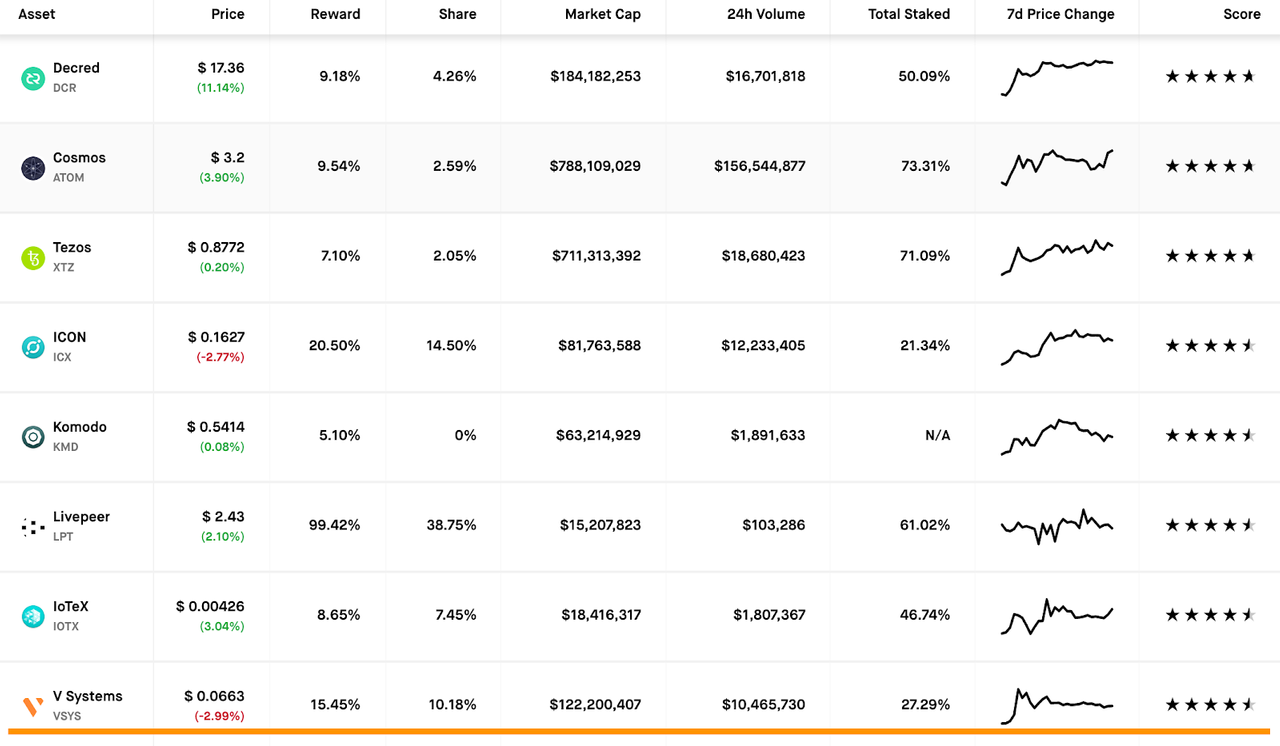The height and width of the screenshot is (746, 1280).
Task: Click the Score column header
Action: coord(1241,15)
